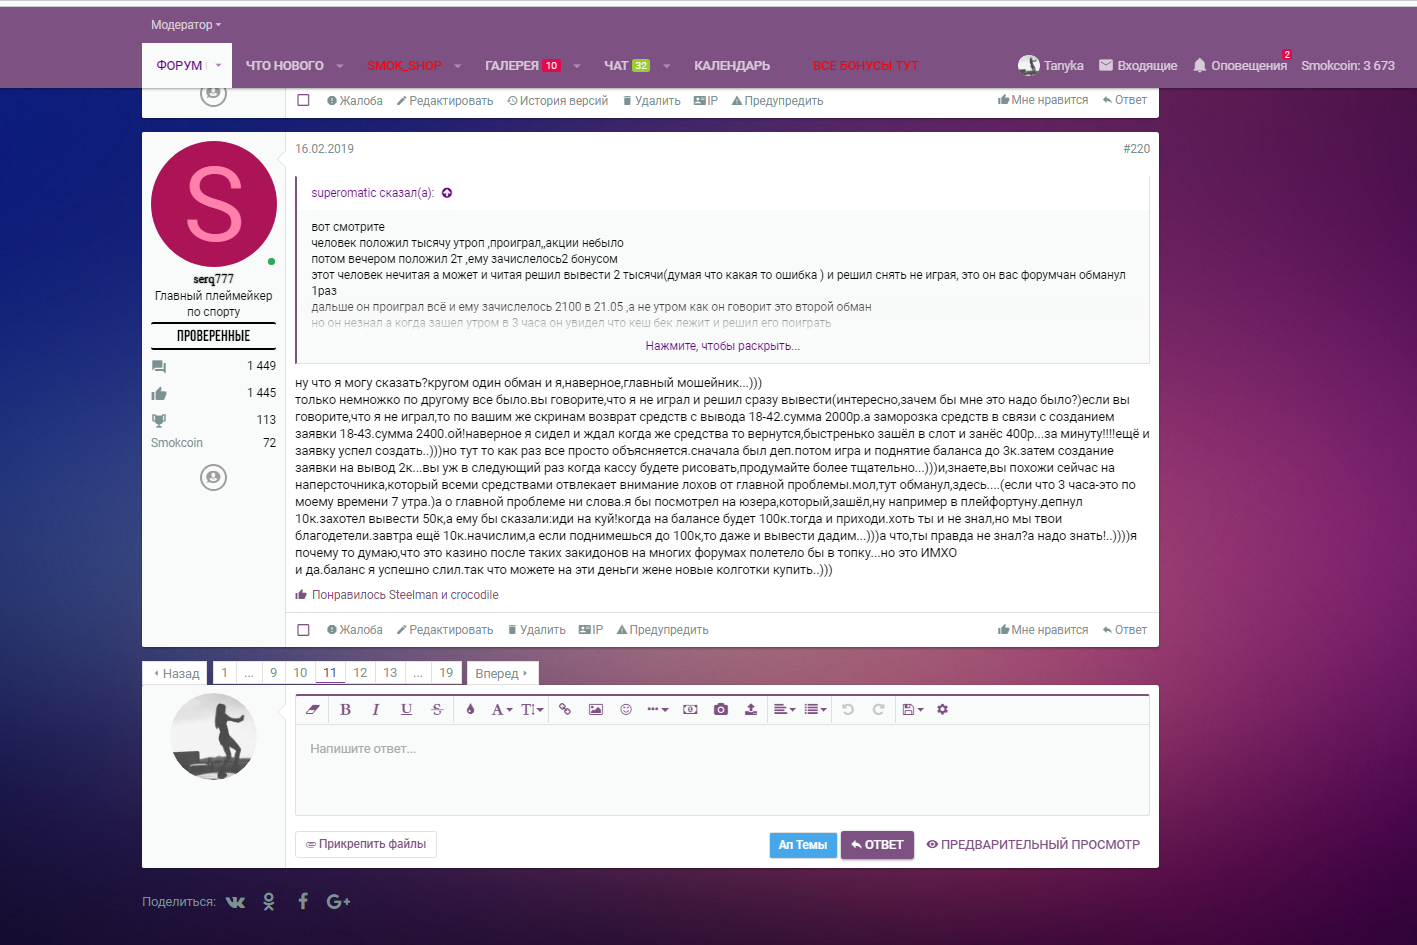Toggle BB code mode with gear icon
The width and height of the screenshot is (1417, 945).
click(942, 709)
